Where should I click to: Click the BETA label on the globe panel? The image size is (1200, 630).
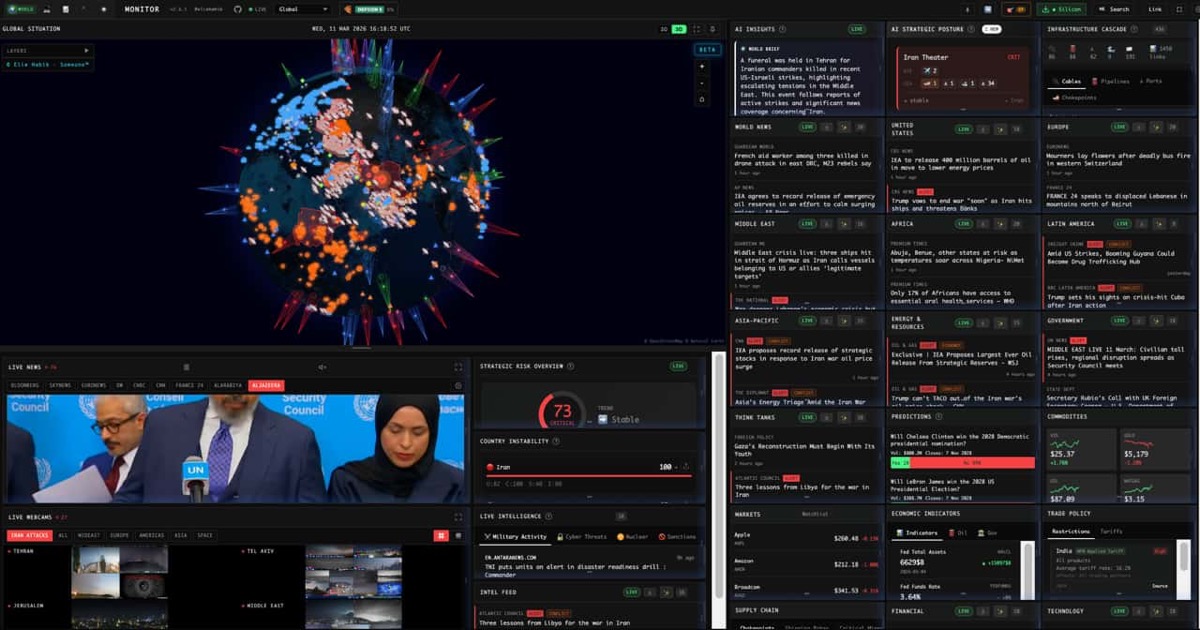pyautogui.click(x=707, y=49)
